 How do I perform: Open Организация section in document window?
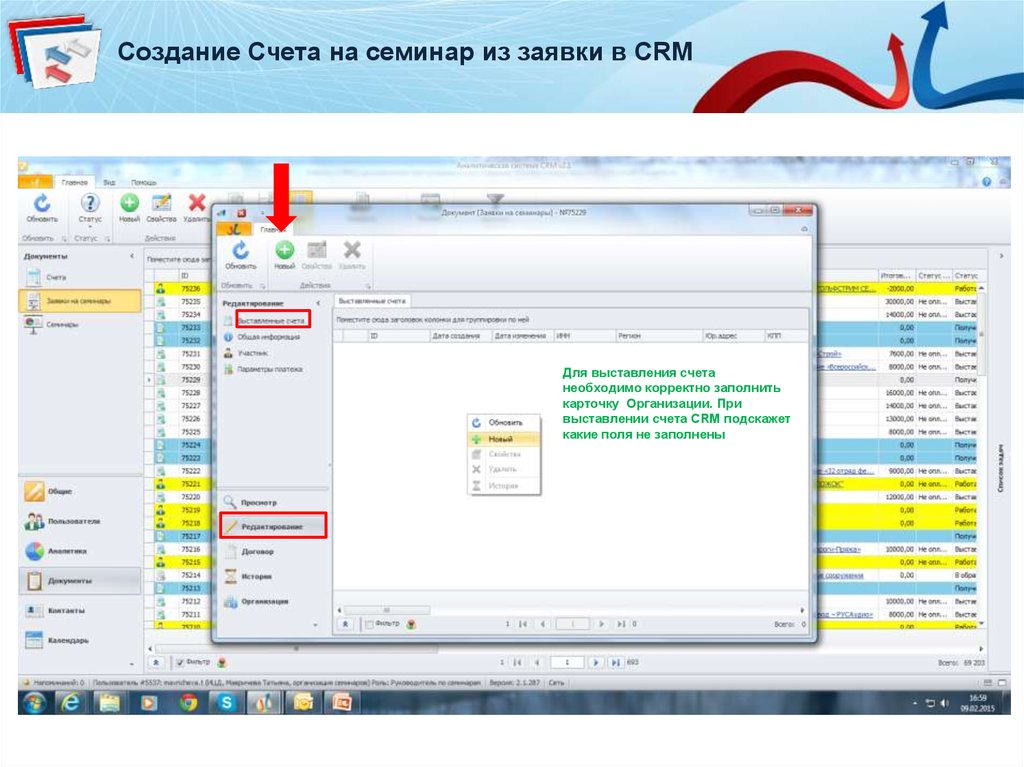point(264,602)
